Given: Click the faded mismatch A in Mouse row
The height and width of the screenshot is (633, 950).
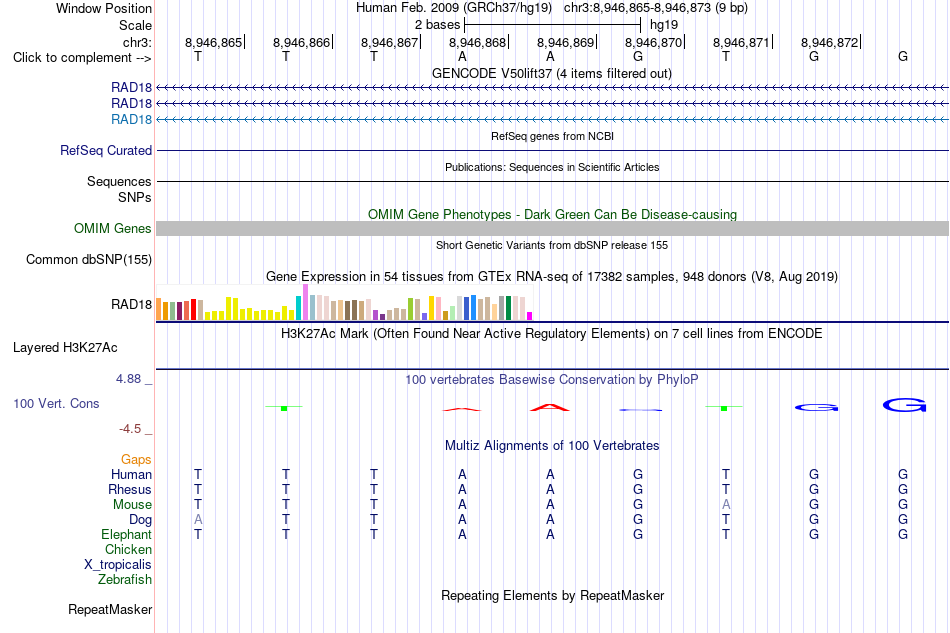Looking at the screenshot, I should [x=726, y=505].
